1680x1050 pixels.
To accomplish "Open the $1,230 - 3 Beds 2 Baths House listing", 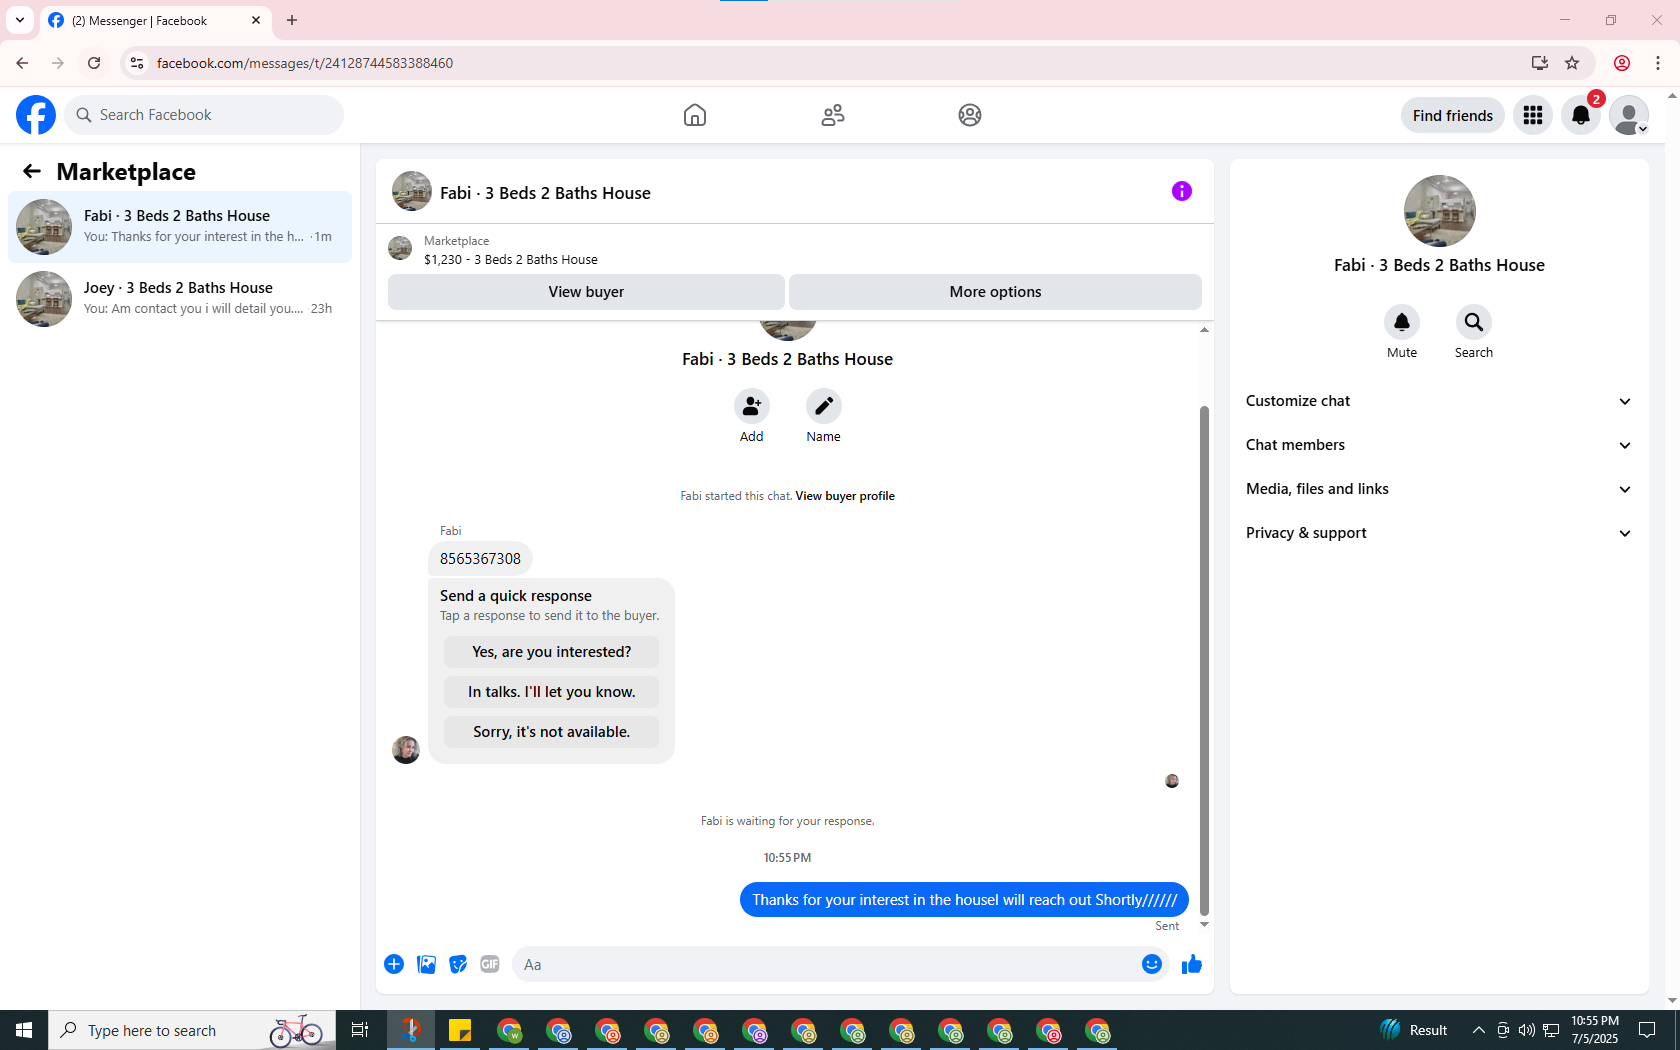I will tap(511, 259).
